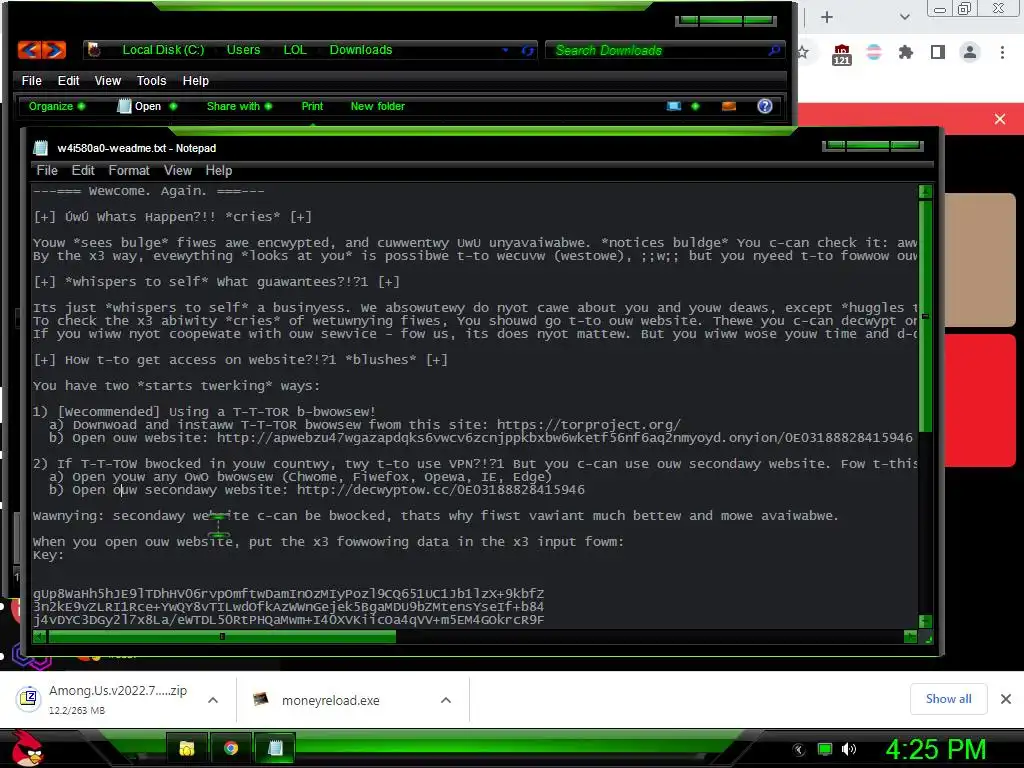Screen dimensions: 1024x768
Task: Go forward with Explorer's forward arrow
Action: [55, 50]
